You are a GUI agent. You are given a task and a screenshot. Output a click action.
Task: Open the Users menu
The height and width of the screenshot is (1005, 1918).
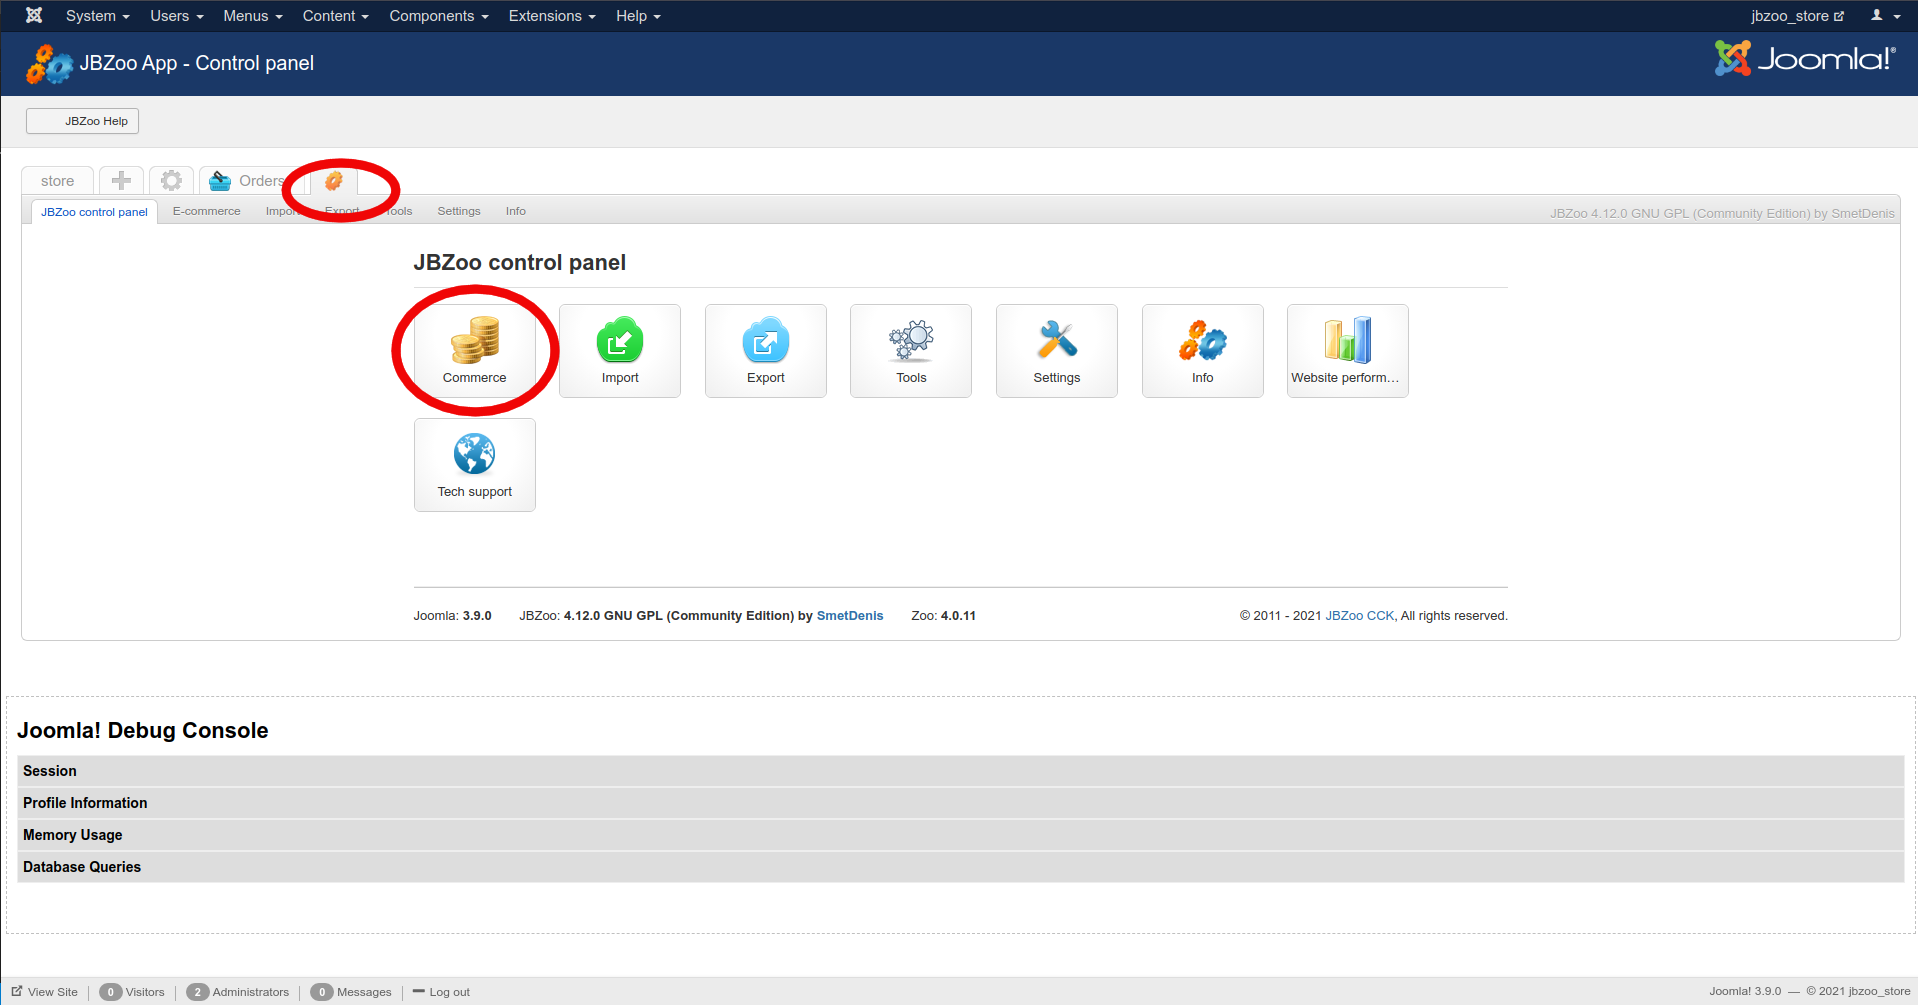[177, 16]
